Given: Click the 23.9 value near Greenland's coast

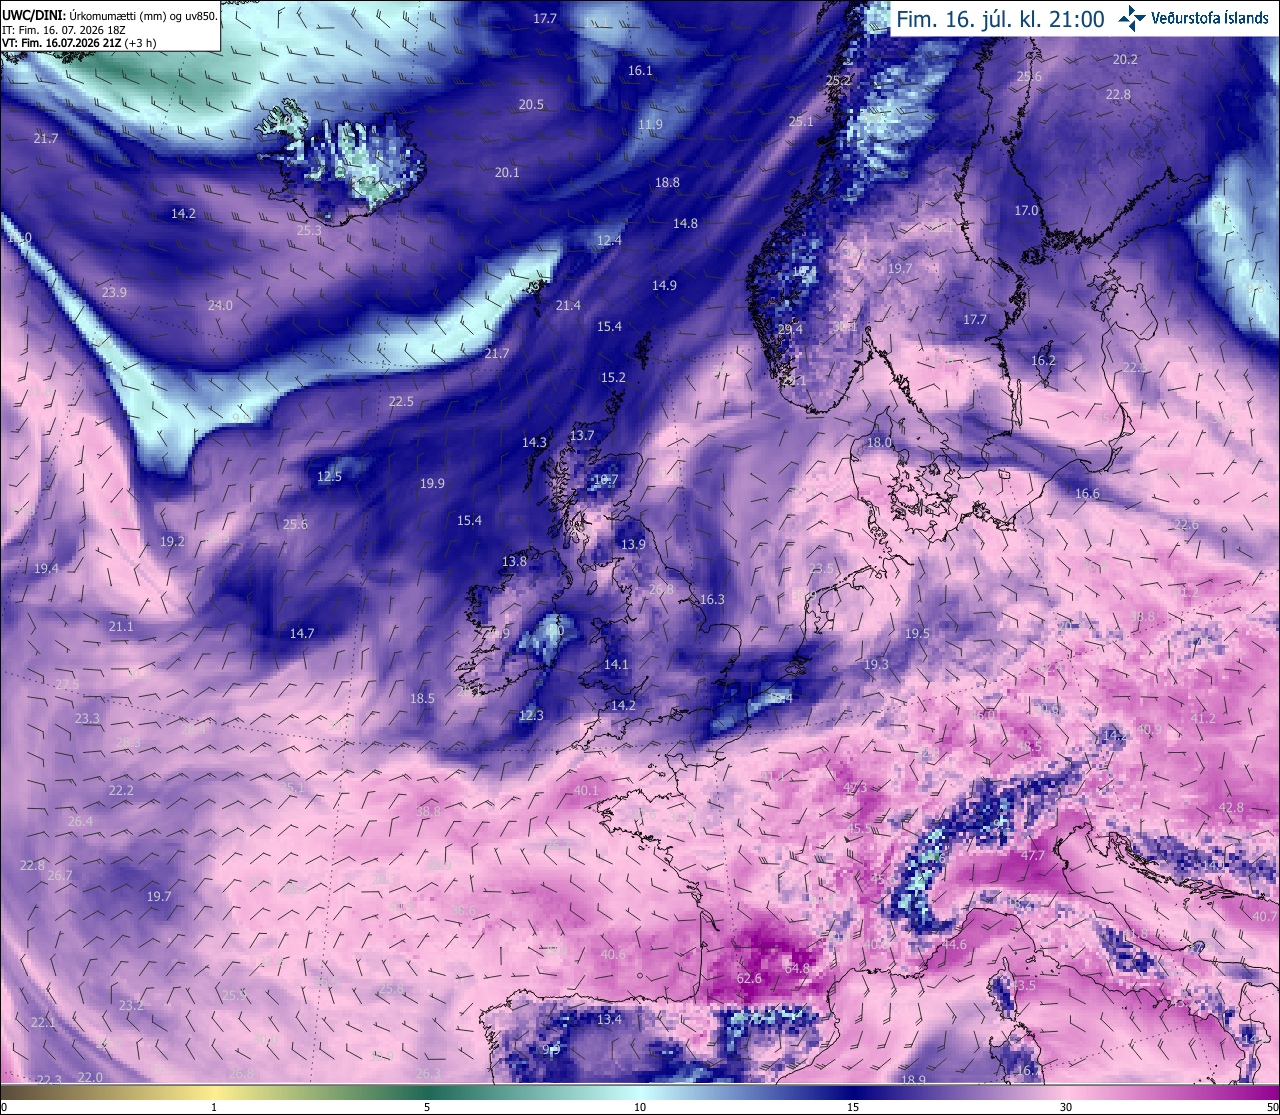Looking at the screenshot, I should (114, 292).
